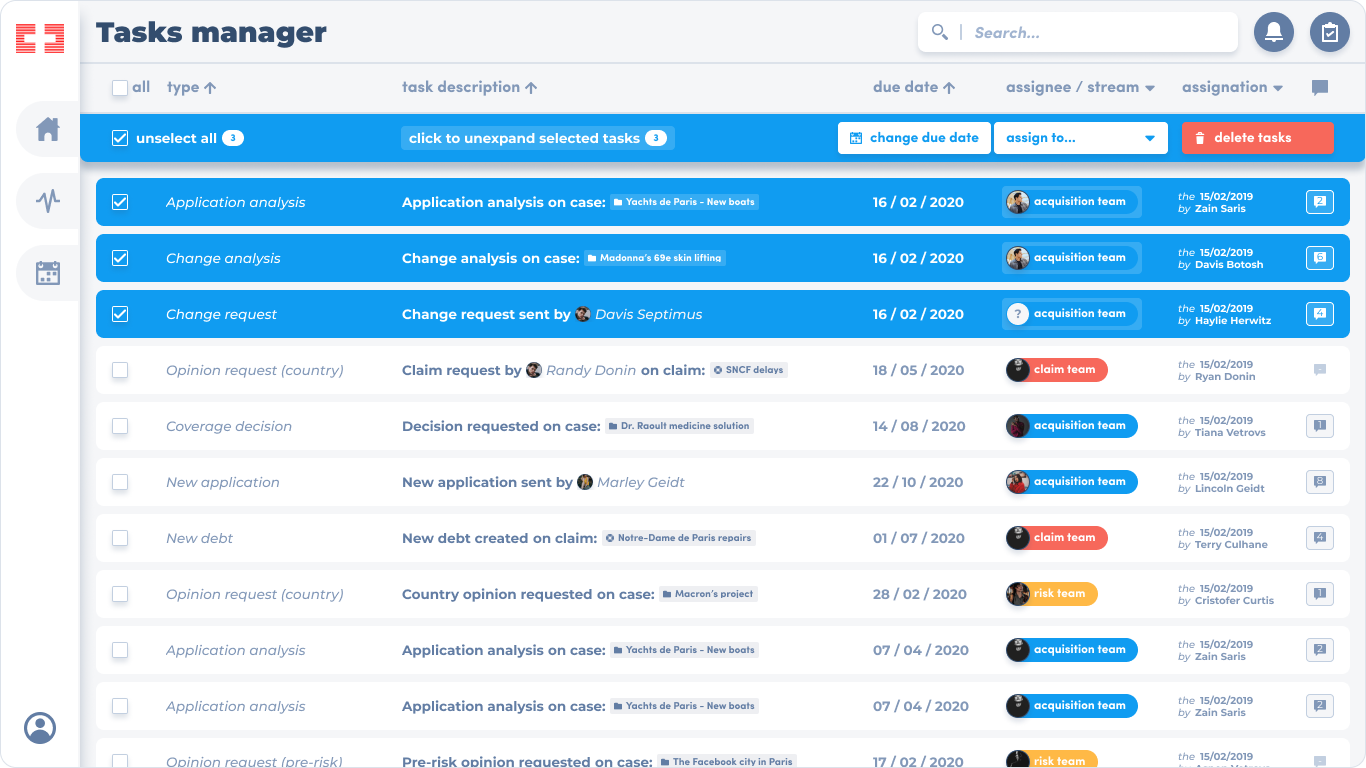1366x768 pixels.
Task: Open Marley Geidt's profile from New application
Action: [631, 482]
